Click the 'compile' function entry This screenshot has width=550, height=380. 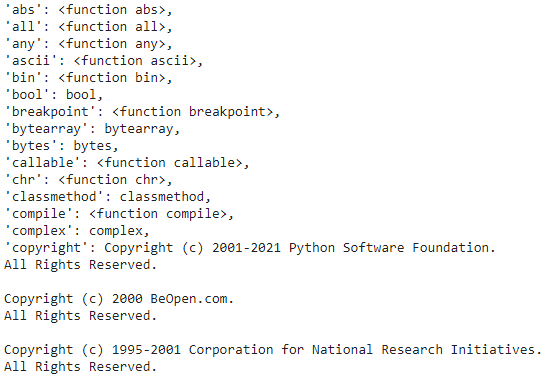[x=119, y=214]
